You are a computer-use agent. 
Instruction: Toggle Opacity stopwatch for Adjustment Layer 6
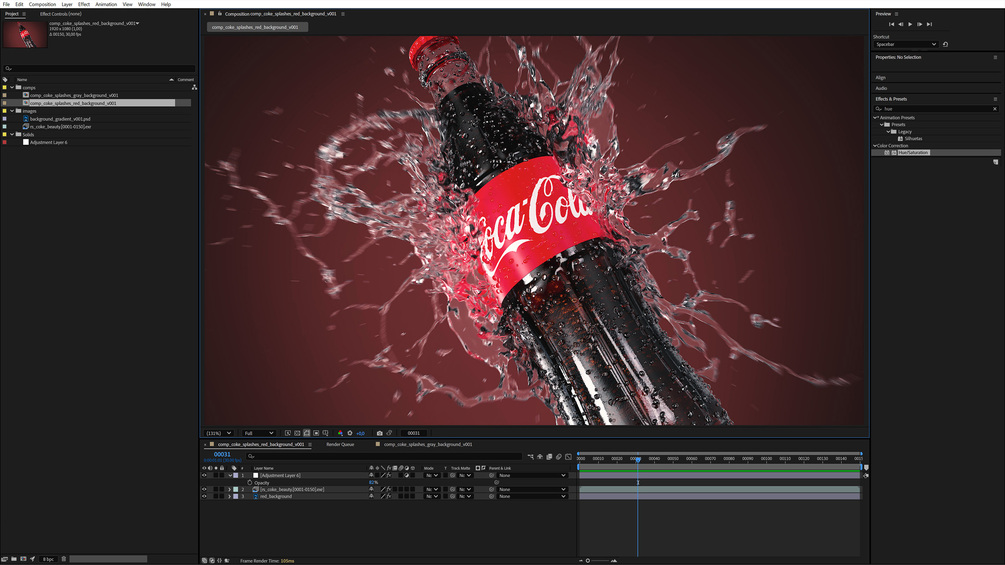(x=249, y=482)
